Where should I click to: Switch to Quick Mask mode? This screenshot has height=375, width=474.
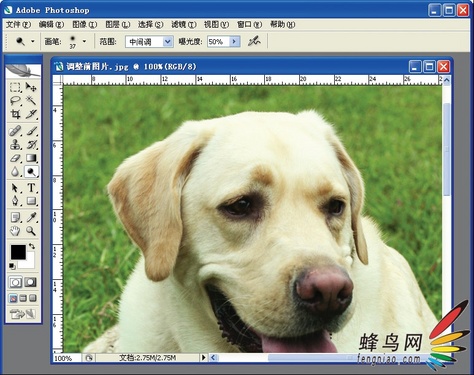[31, 282]
